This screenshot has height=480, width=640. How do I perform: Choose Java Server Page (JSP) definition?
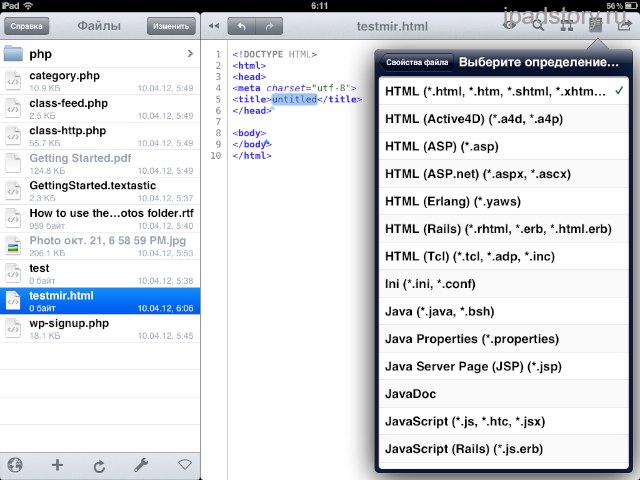504,366
